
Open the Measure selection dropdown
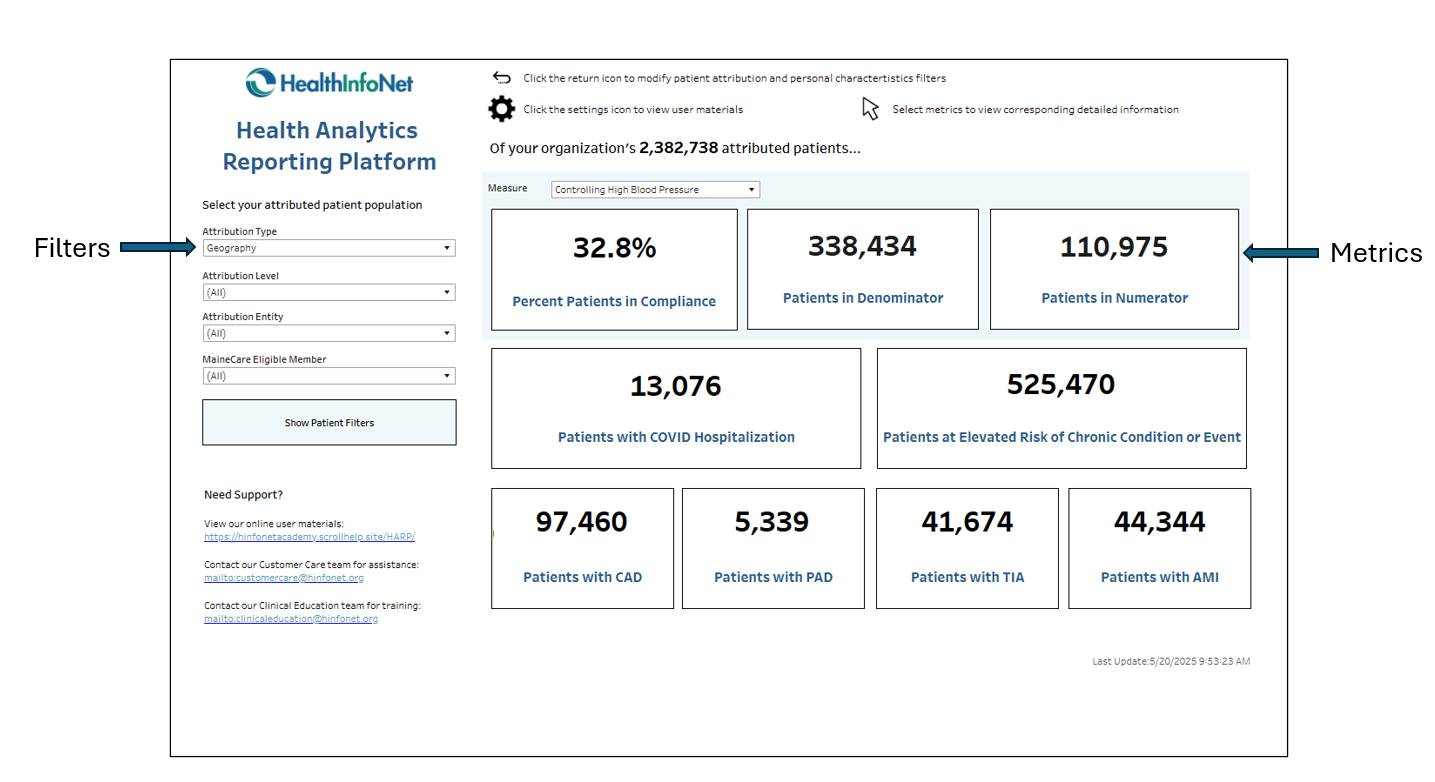point(655,190)
